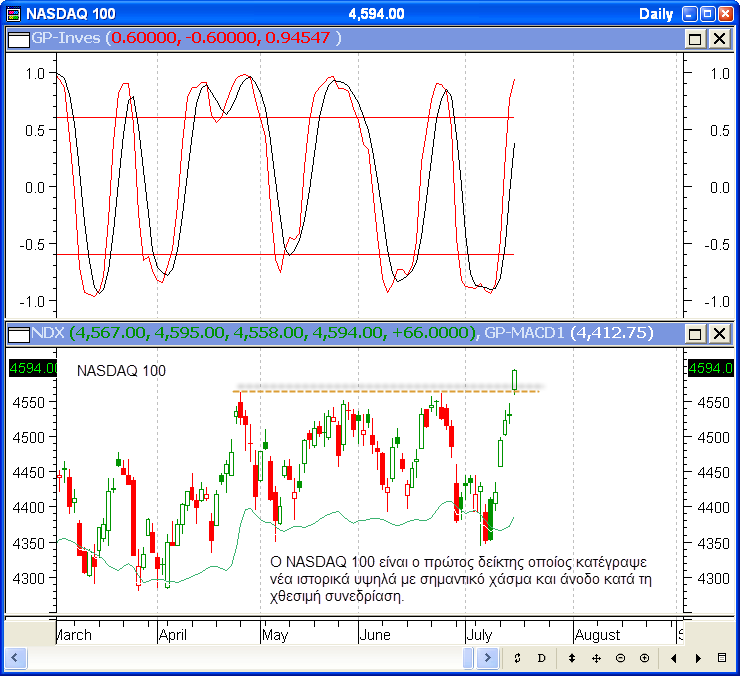Click the four-way pan crosshair icon
Viewport: 740px width, 676px height.
click(x=596, y=658)
